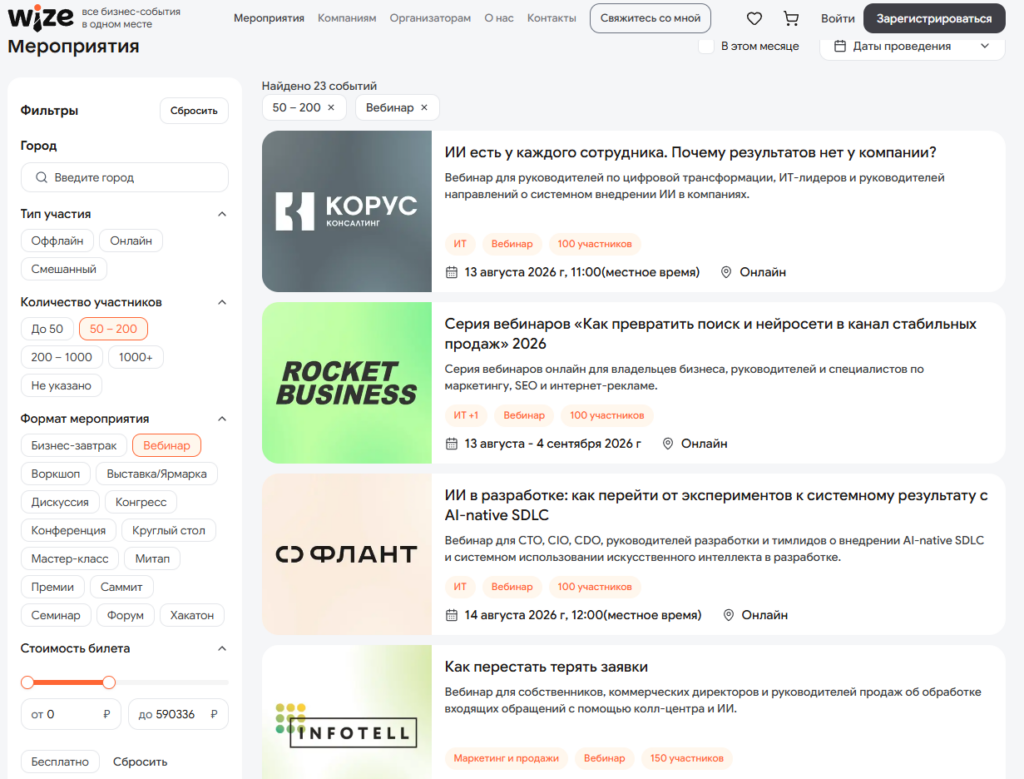Click calendar icon beside 13 августа 2026 г, 11:00
1024x779 pixels.
point(451,272)
